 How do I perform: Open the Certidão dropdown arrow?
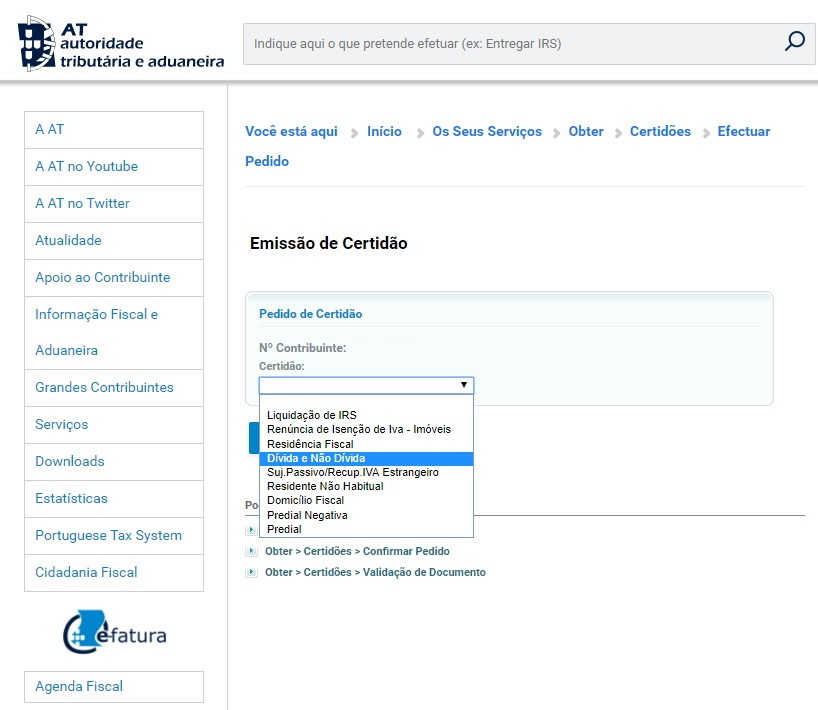point(463,385)
